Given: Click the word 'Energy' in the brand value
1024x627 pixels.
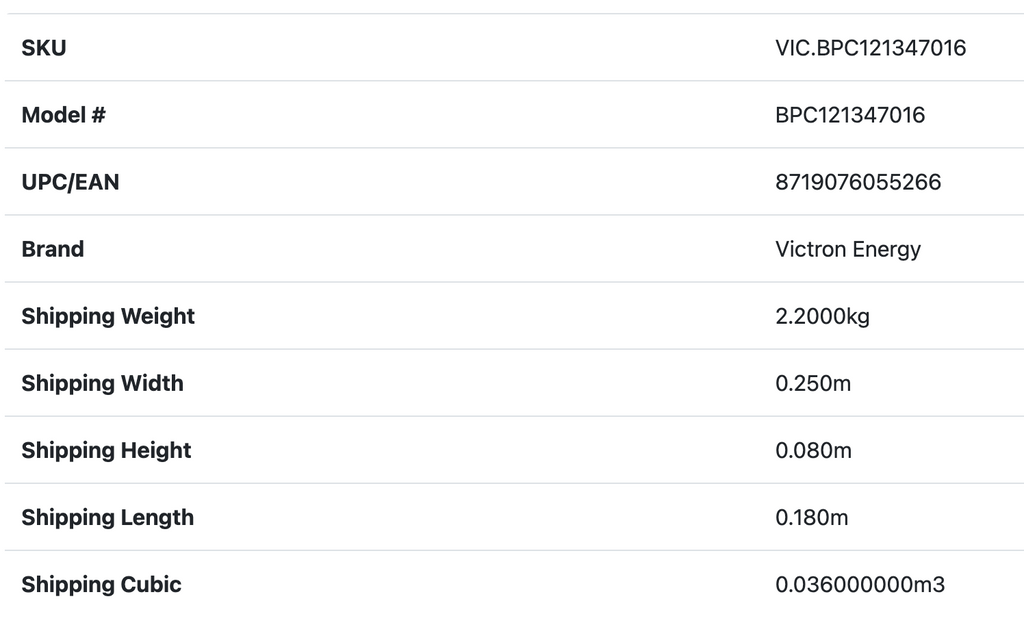Looking at the screenshot, I should point(886,249).
